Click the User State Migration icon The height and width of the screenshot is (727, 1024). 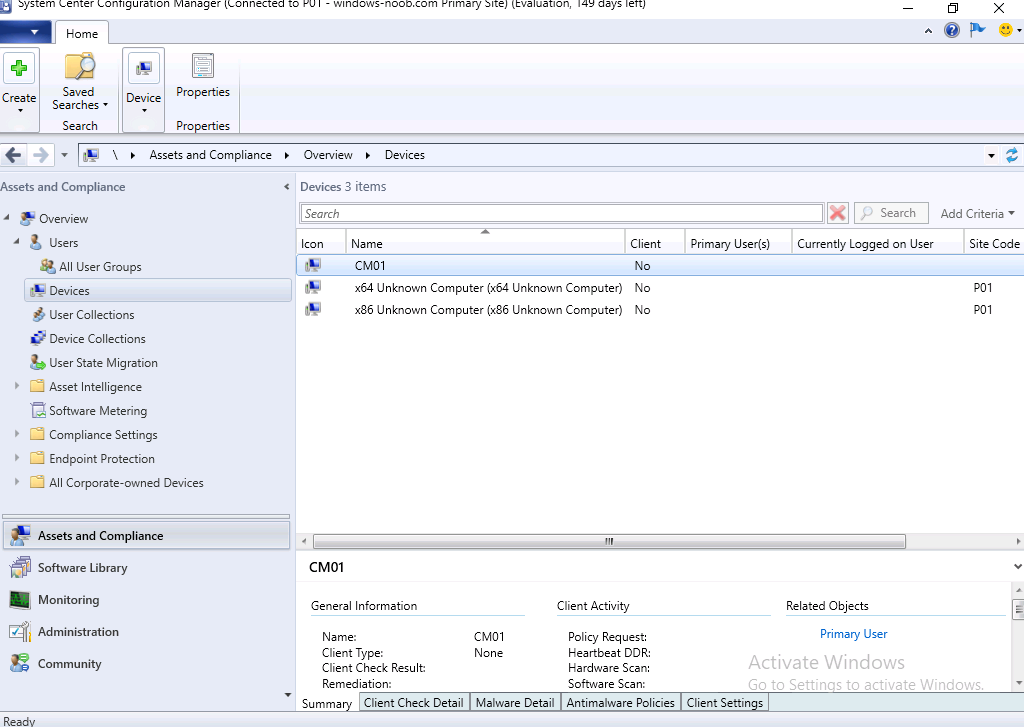point(39,363)
